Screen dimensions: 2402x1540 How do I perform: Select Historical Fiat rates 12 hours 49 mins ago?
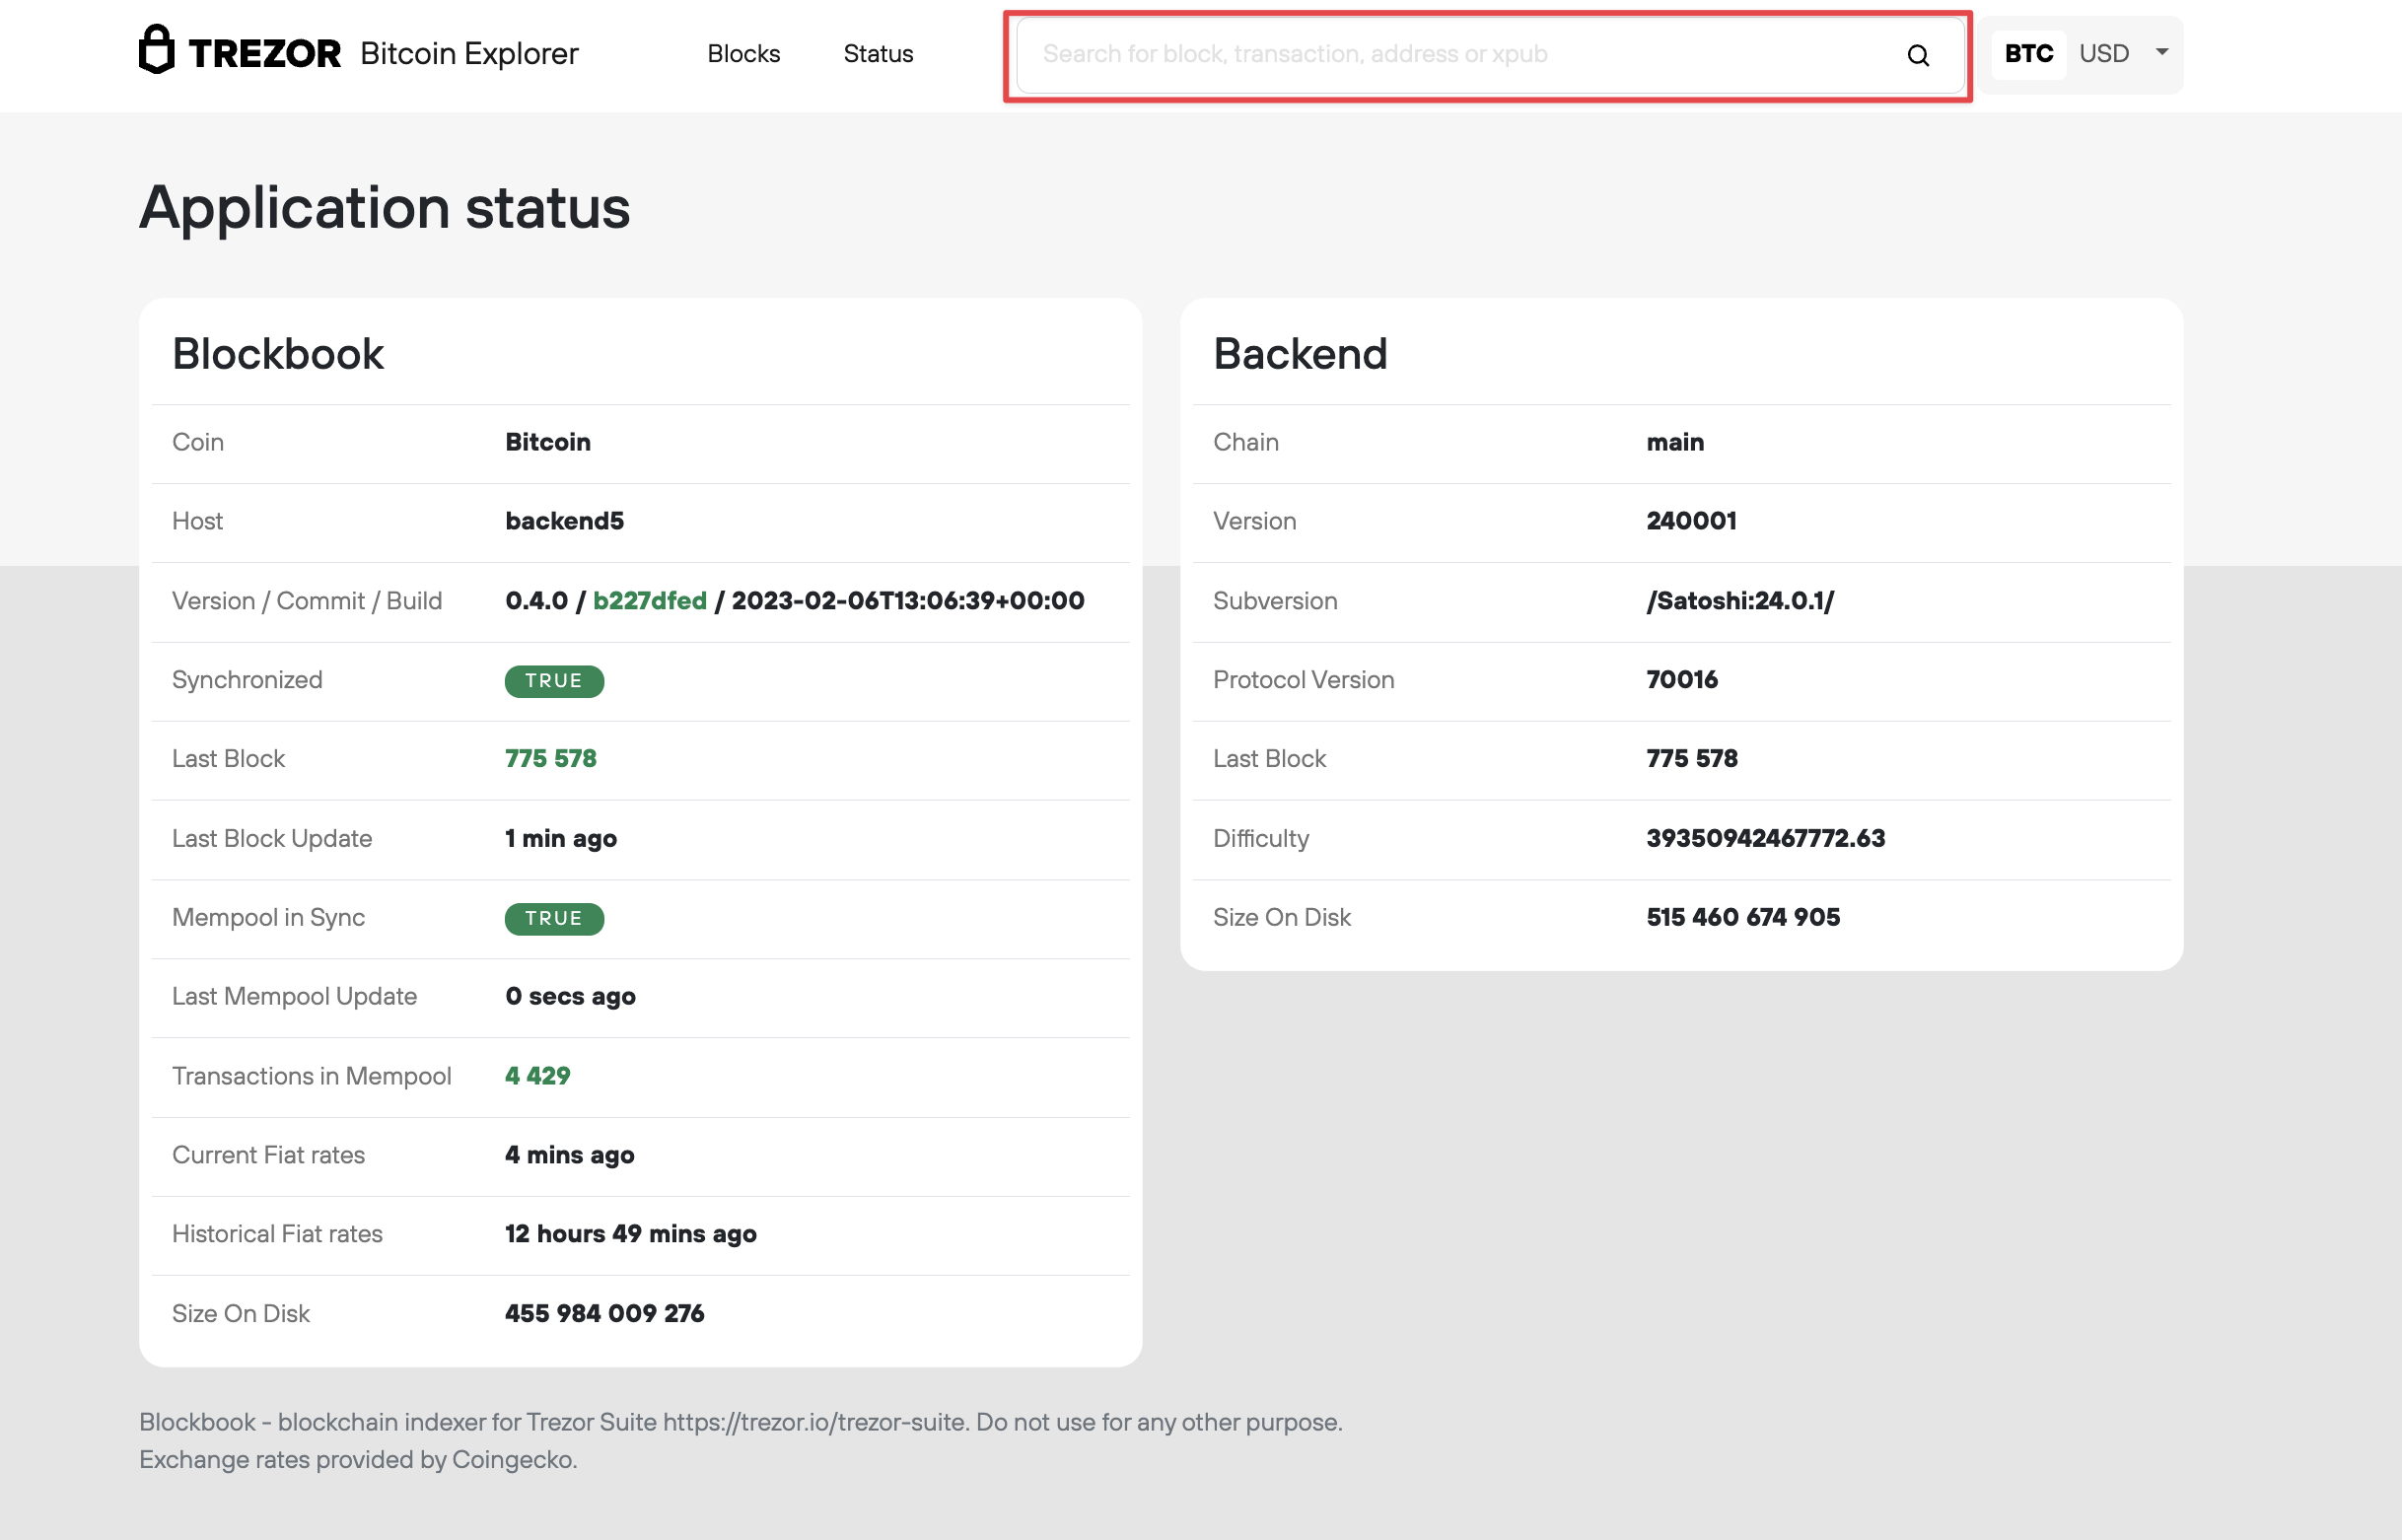[631, 1234]
